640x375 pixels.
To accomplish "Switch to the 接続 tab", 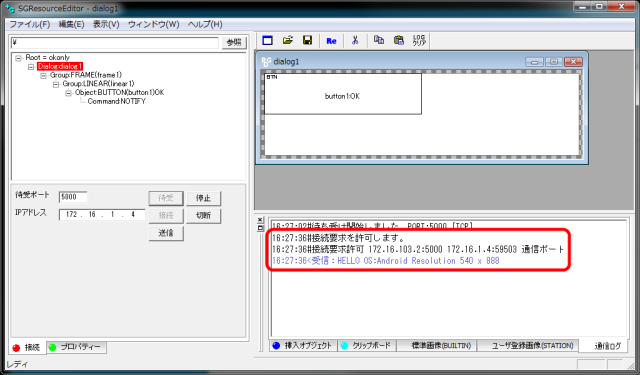I will (27, 348).
